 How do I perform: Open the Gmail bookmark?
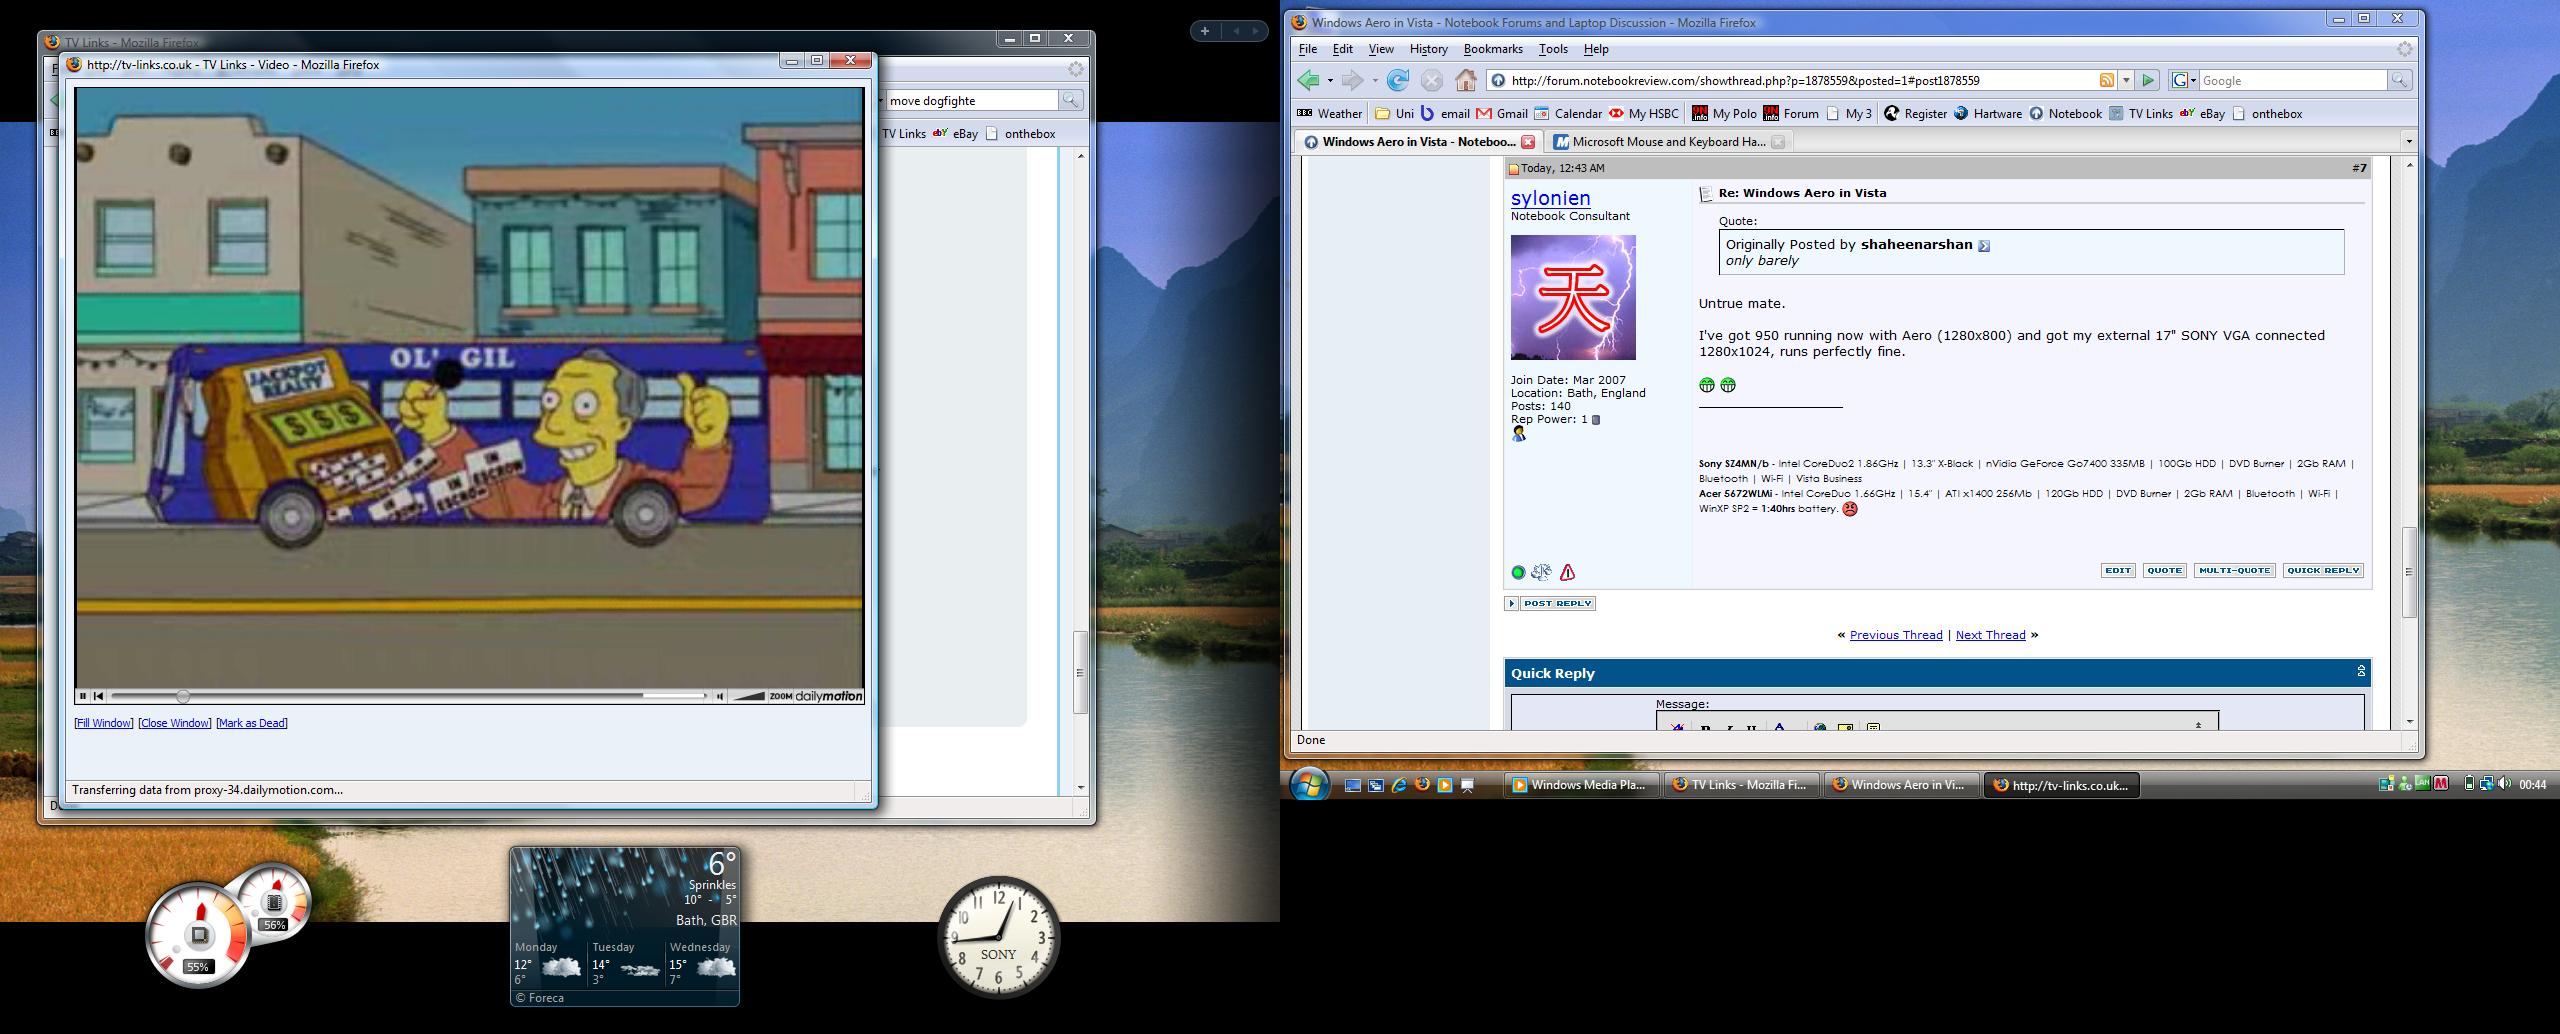1502,113
